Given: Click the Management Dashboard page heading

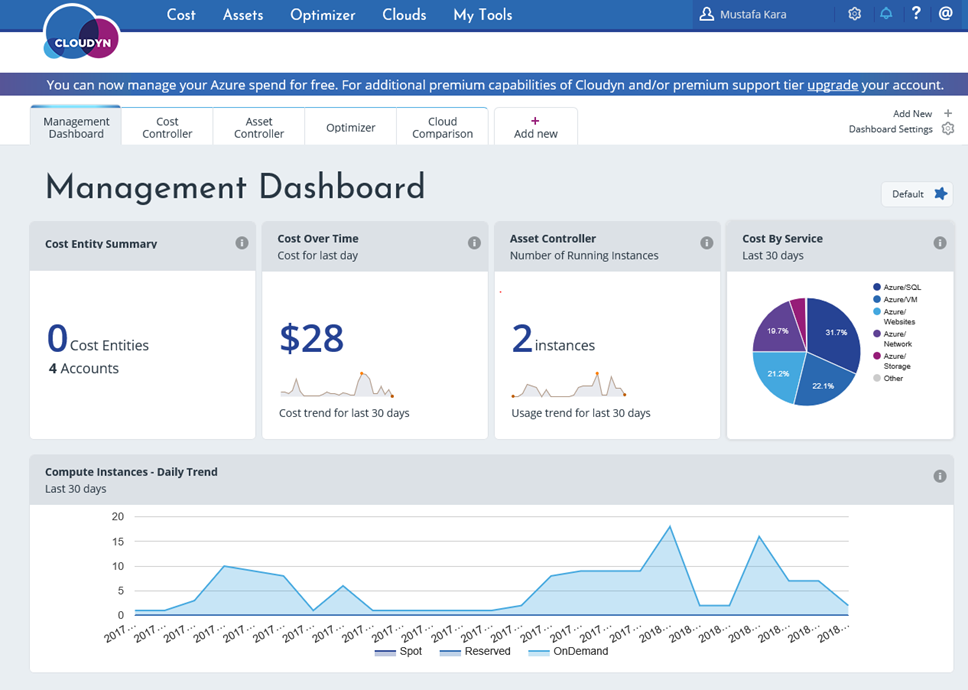Looking at the screenshot, I should 235,187.
